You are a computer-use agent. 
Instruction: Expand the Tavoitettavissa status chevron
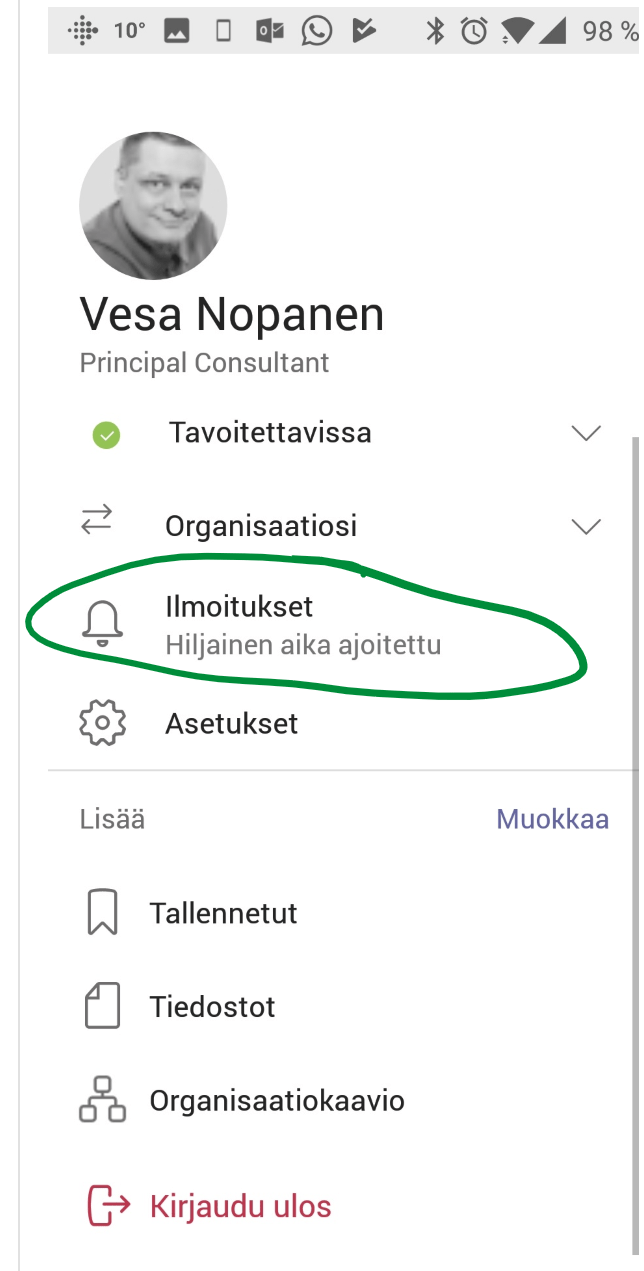pos(585,434)
